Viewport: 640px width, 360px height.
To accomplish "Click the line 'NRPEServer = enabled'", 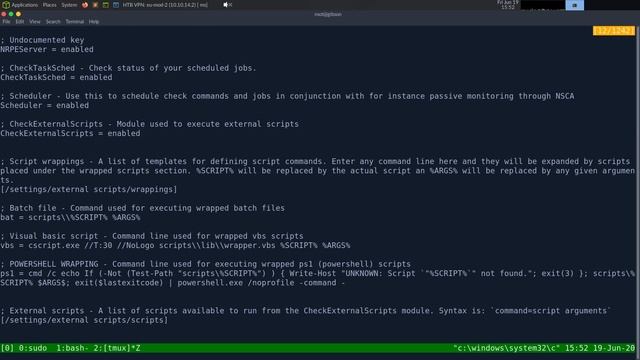I will pyautogui.click(x=47, y=49).
